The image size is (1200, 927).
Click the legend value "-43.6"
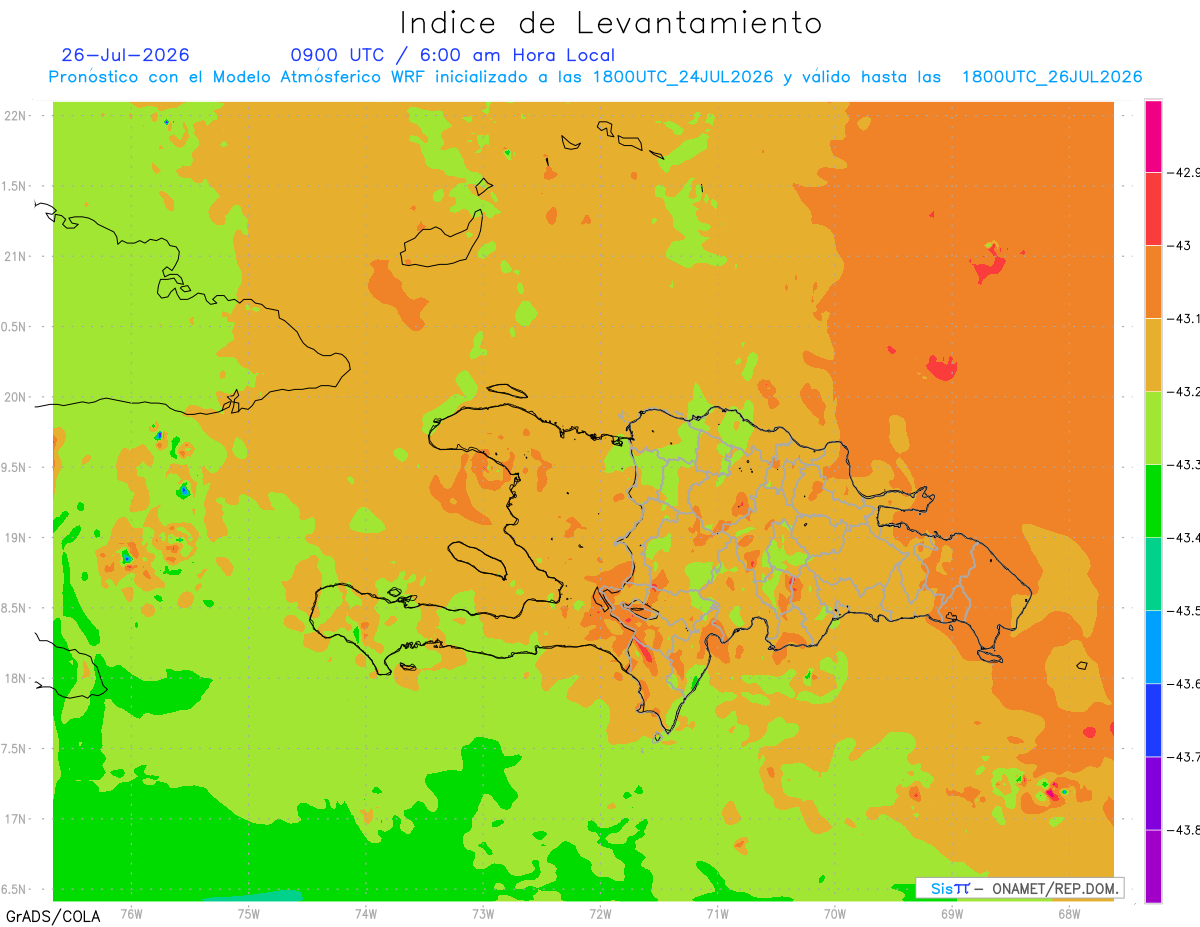click(1186, 684)
